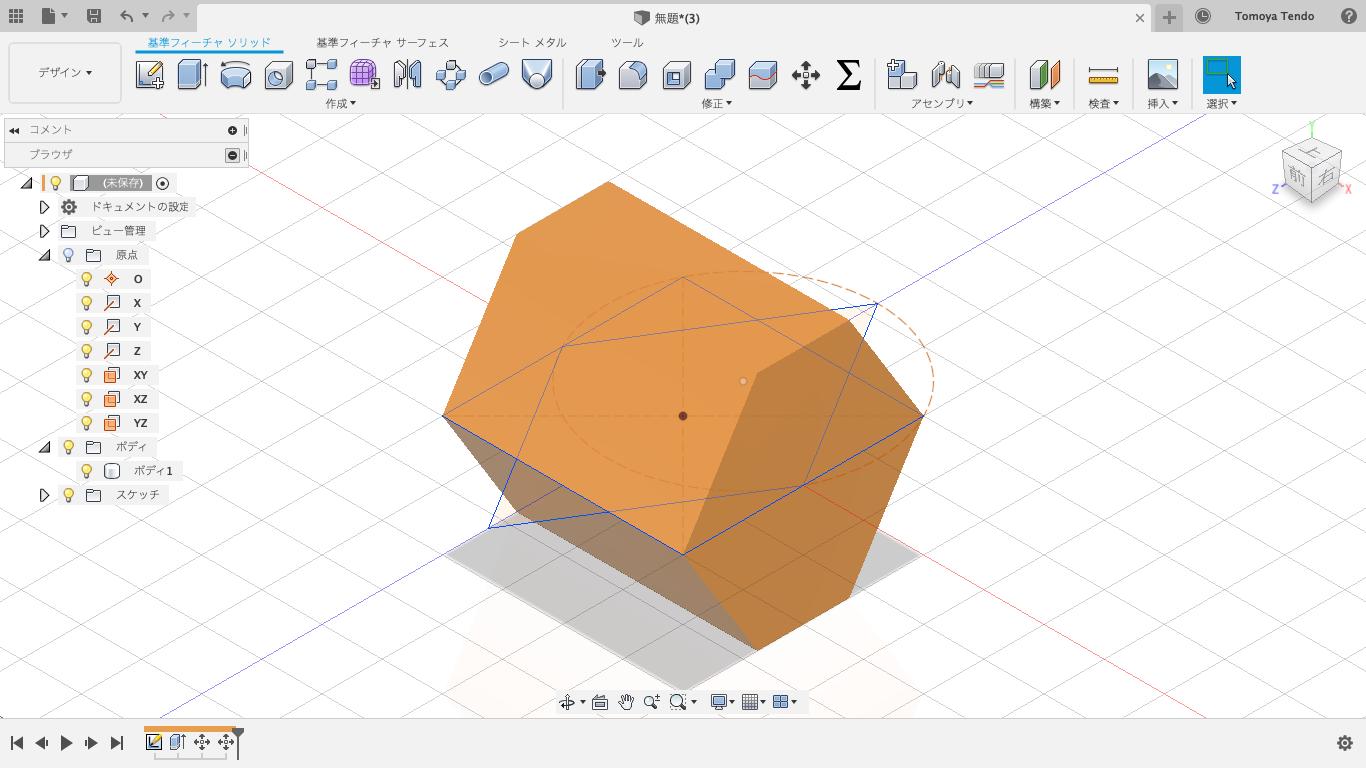The width and height of the screenshot is (1366, 768).
Task: Open timeline settings gear
Action: click(1345, 743)
